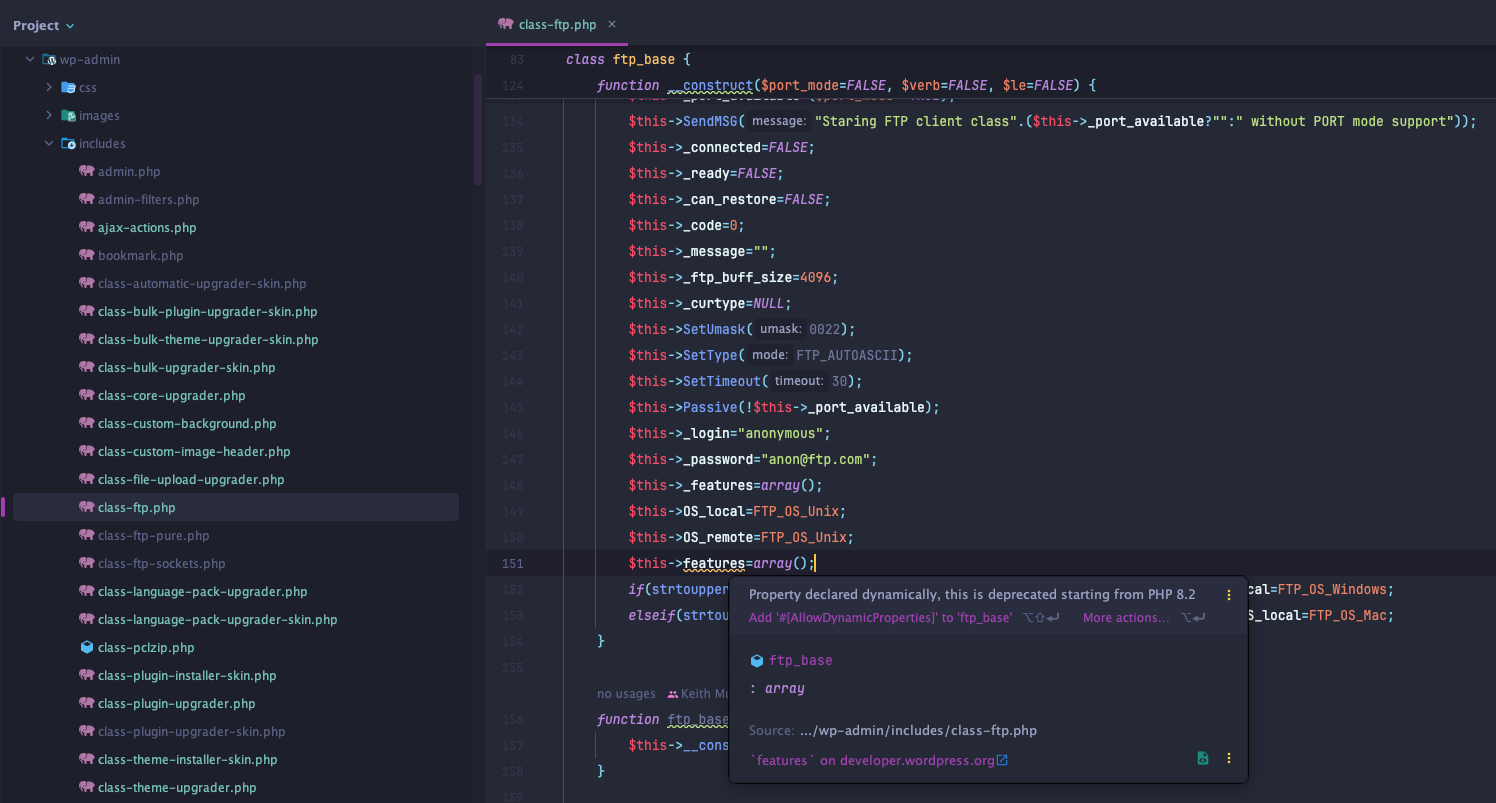The width and height of the screenshot is (1496, 803).
Task: Click the ftp_base class icon in popup
Action: coord(757,661)
